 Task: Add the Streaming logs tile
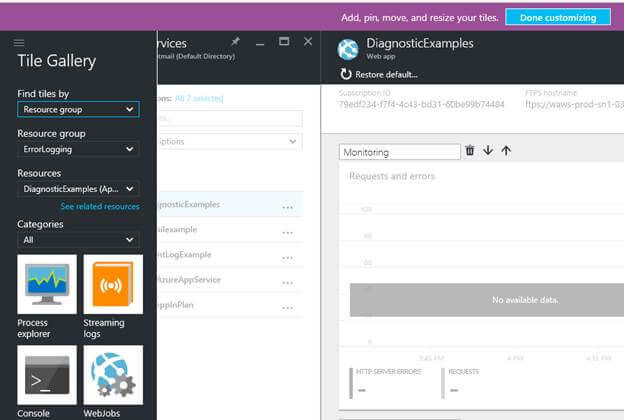coord(112,284)
